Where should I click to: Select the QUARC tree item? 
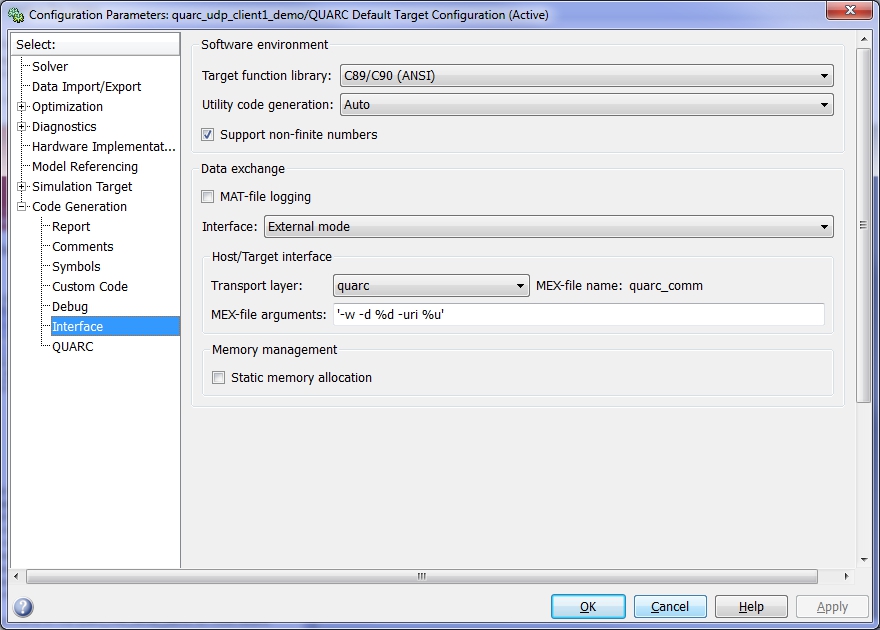[x=71, y=346]
